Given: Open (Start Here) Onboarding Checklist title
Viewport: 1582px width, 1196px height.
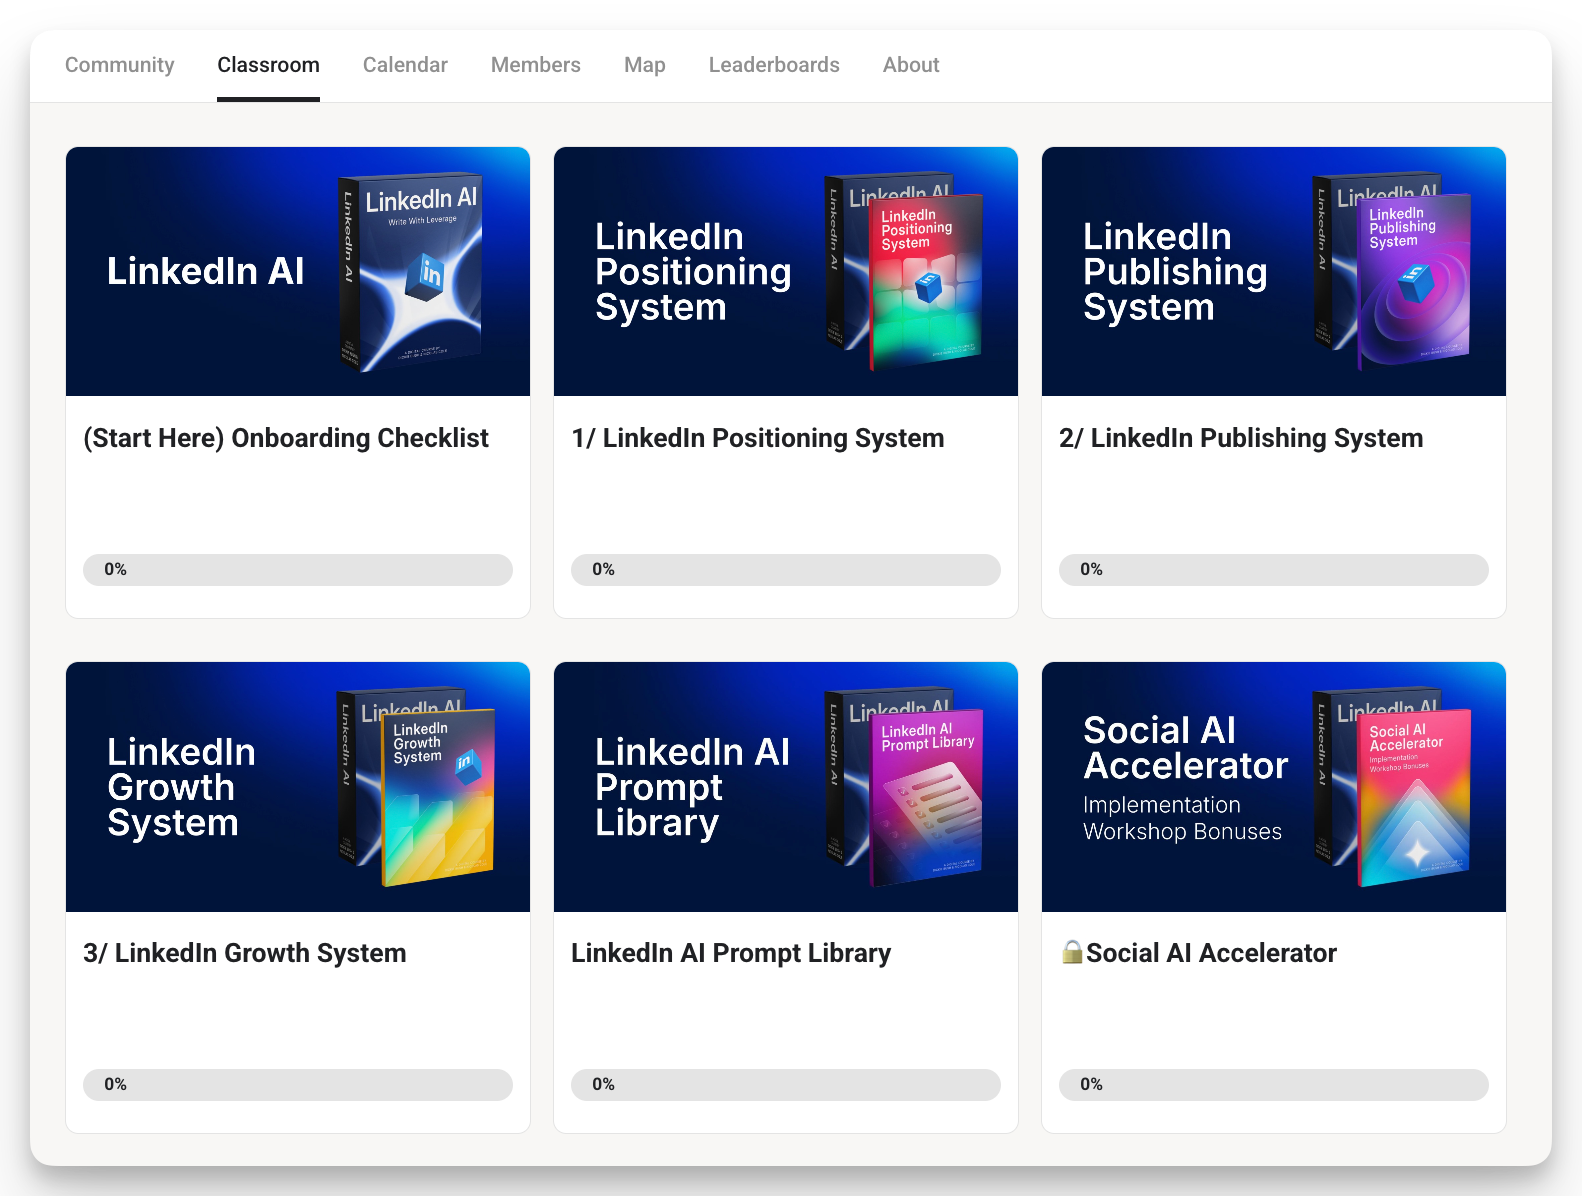Looking at the screenshot, I should (x=286, y=438).
